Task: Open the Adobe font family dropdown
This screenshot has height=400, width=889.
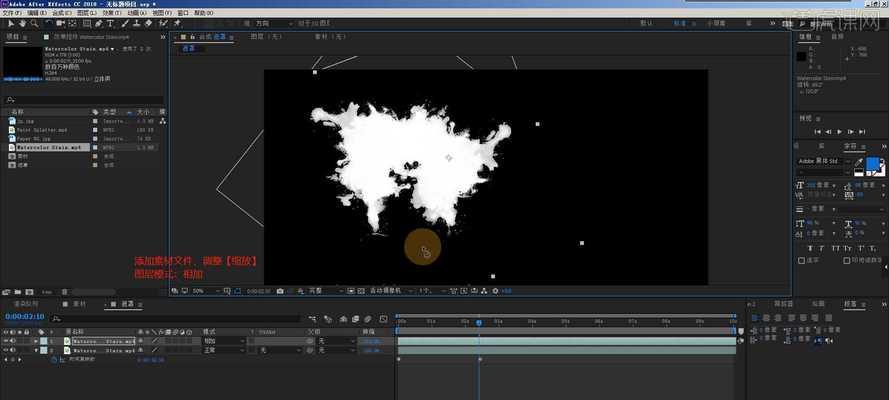Action: pyautogui.click(x=824, y=161)
